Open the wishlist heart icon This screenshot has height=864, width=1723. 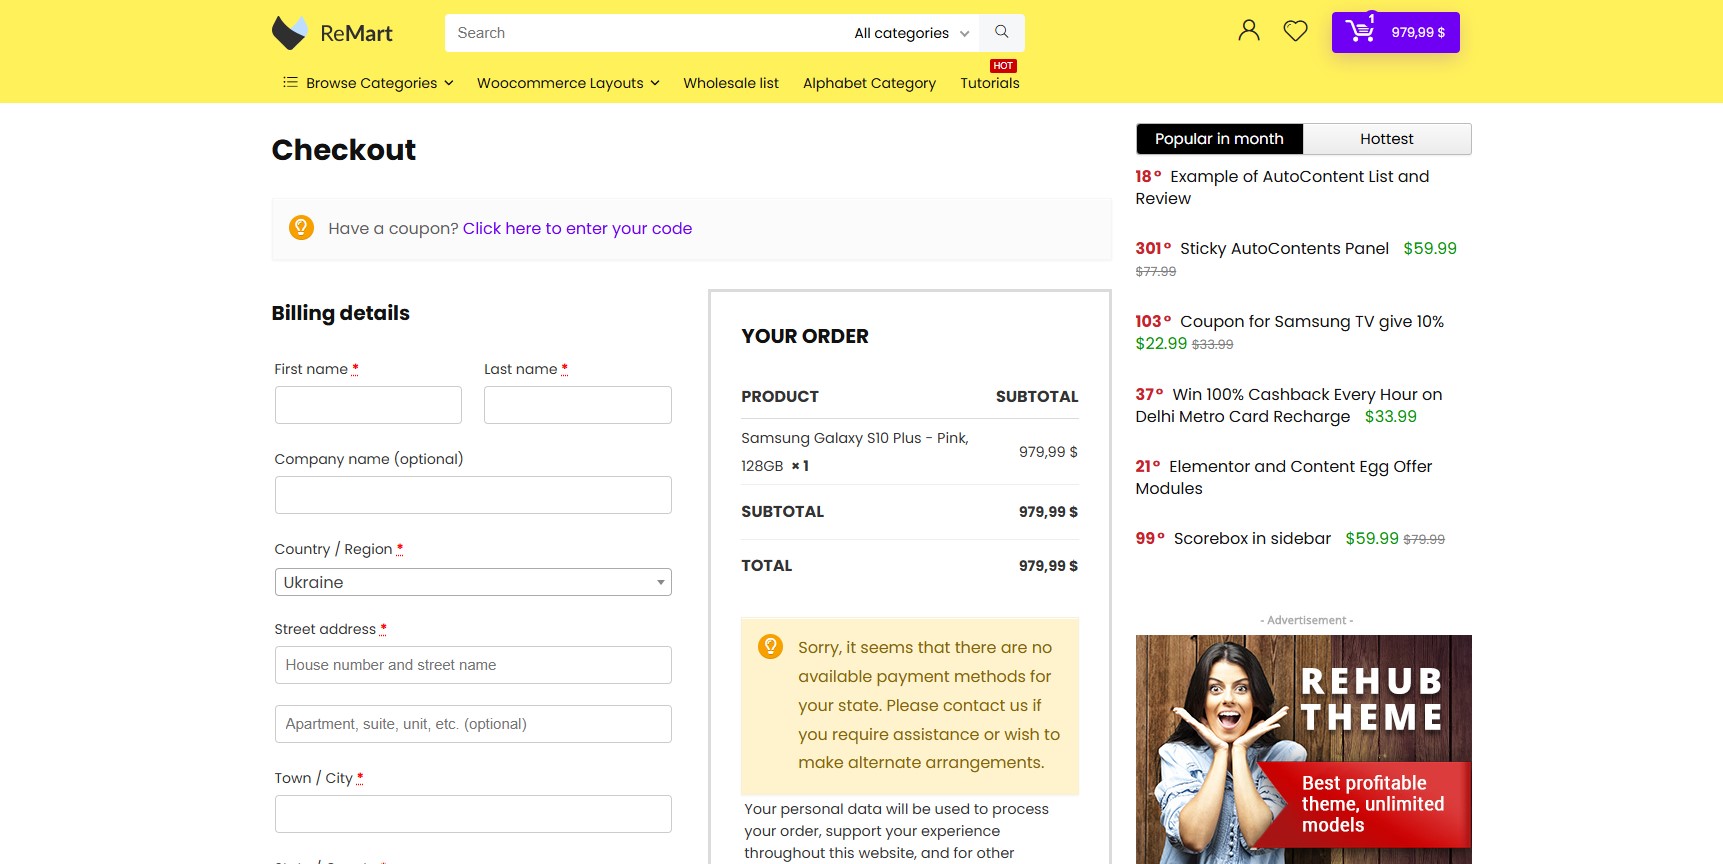(1295, 31)
